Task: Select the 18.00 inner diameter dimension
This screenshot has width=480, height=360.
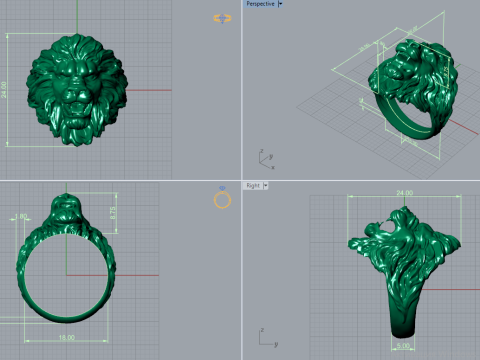Action: [x=67, y=338]
